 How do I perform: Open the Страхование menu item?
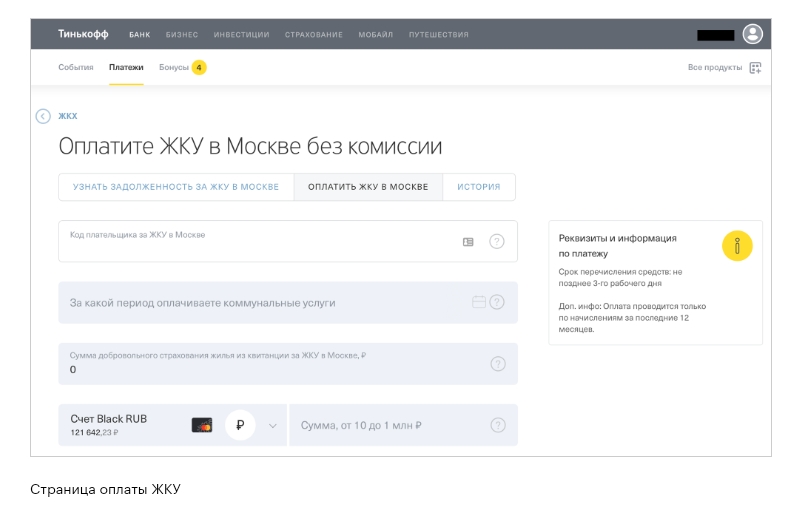[x=314, y=35]
